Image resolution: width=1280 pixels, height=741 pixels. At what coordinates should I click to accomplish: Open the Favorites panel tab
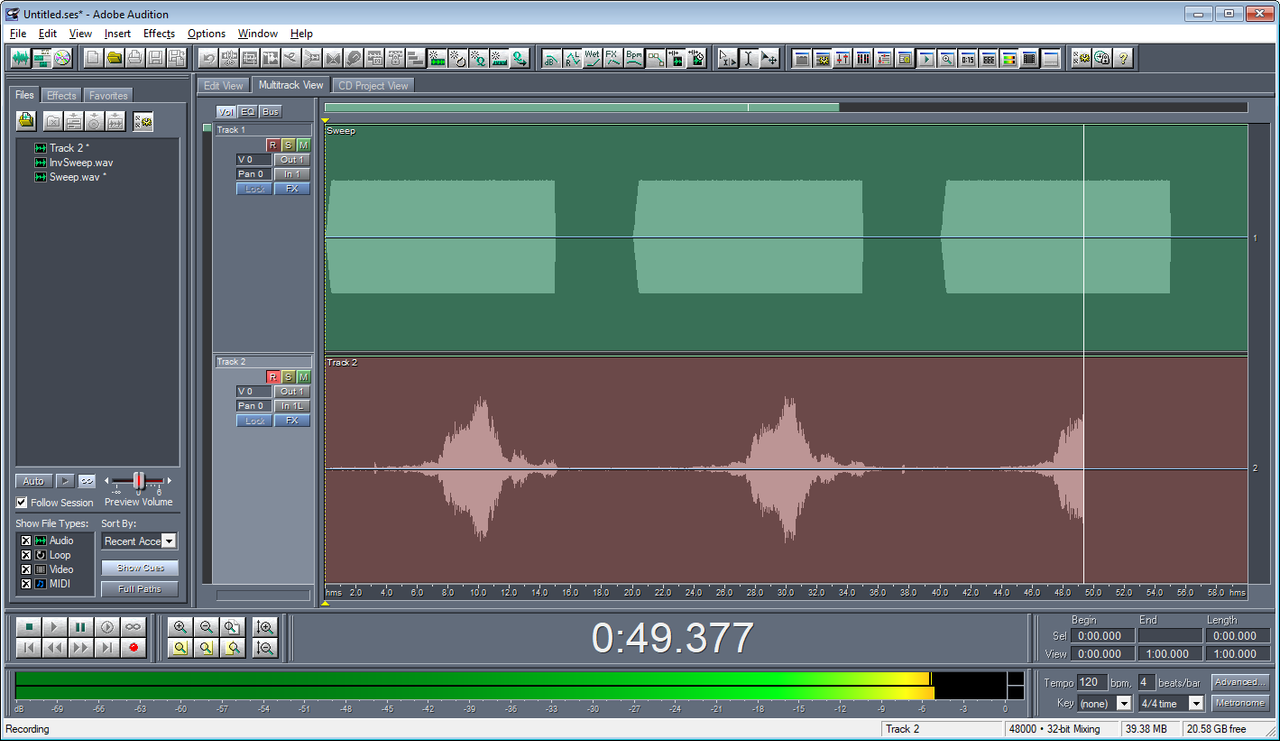point(108,96)
